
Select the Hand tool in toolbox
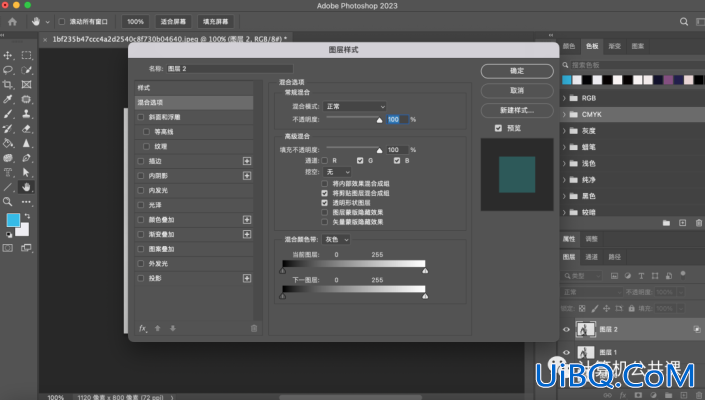pos(27,187)
